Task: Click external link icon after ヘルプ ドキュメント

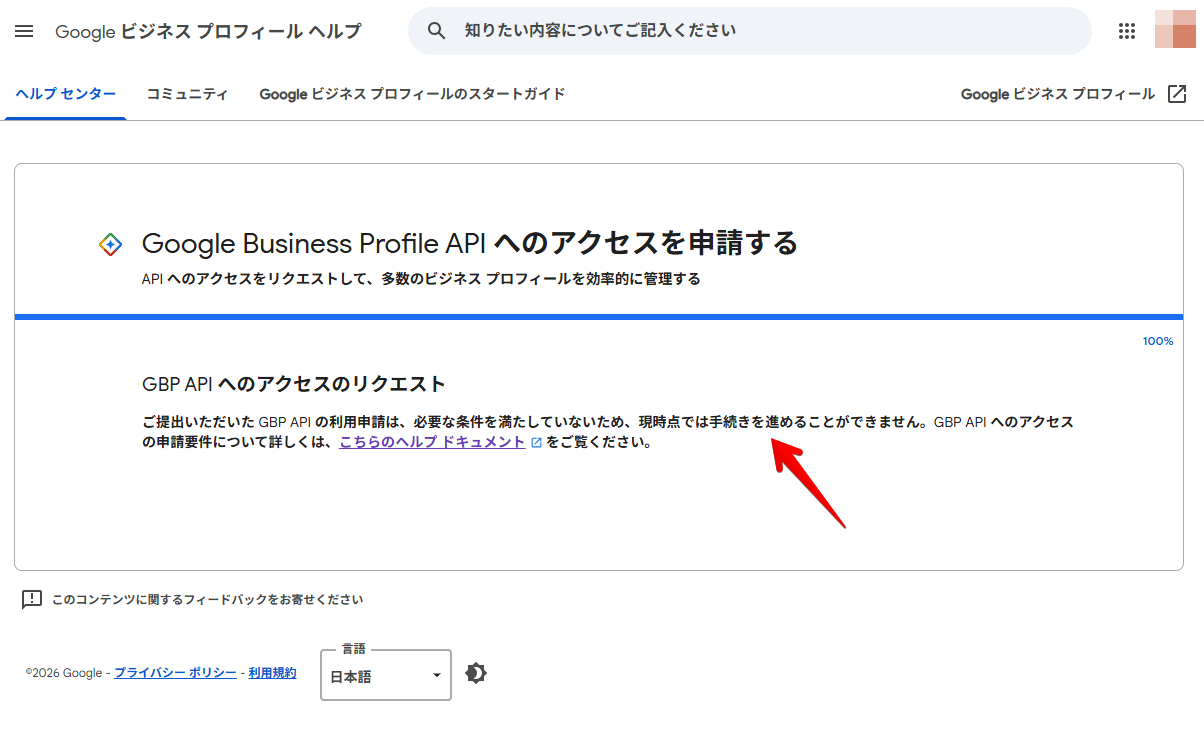Action: [x=537, y=442]
